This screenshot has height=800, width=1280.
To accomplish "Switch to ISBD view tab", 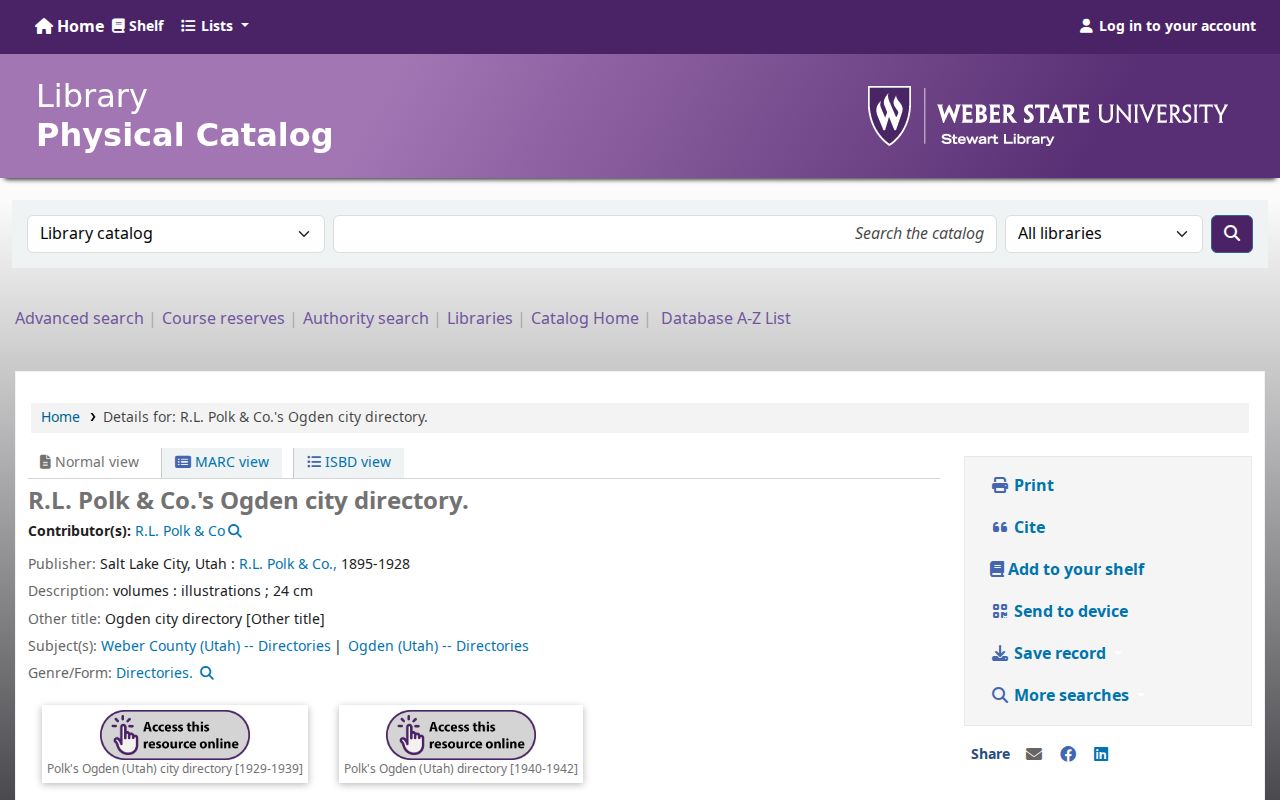I will click(349, 462).
